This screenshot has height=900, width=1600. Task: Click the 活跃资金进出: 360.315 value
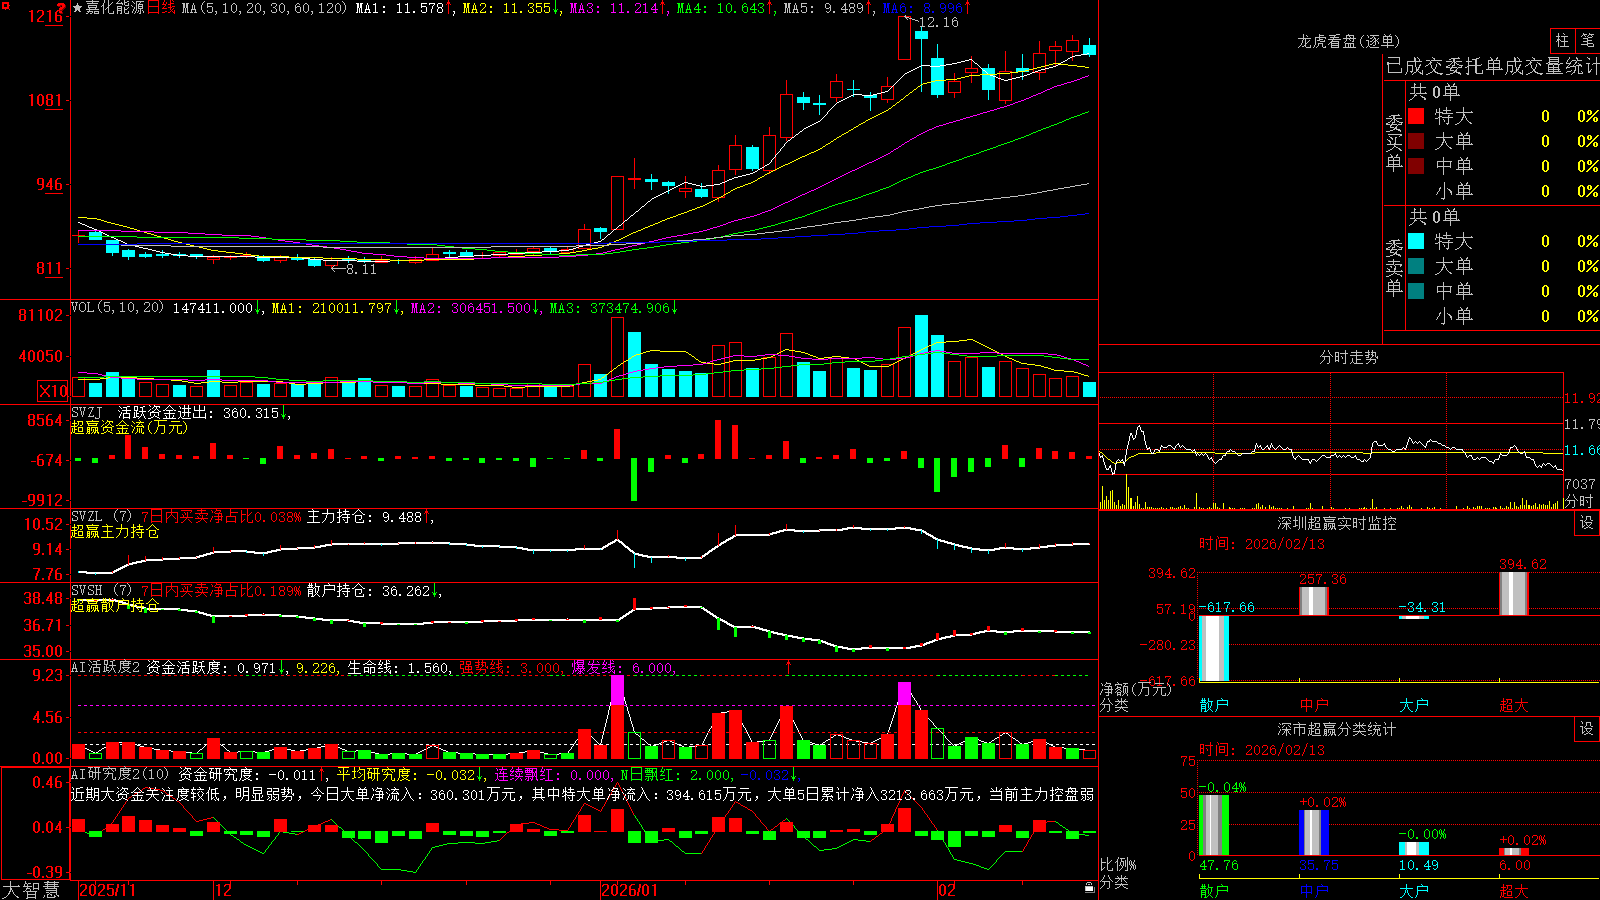[199, 412]
